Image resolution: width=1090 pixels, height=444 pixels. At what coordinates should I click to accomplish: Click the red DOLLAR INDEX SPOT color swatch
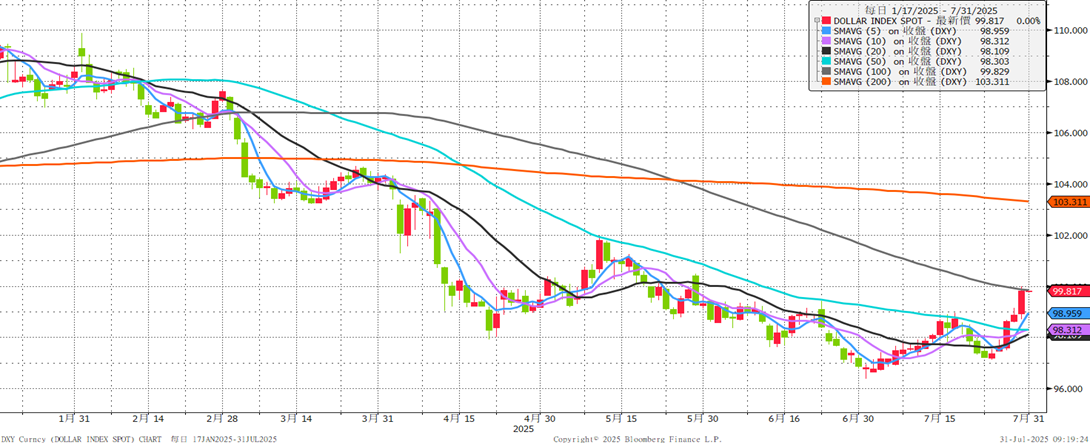click(827, 22)
